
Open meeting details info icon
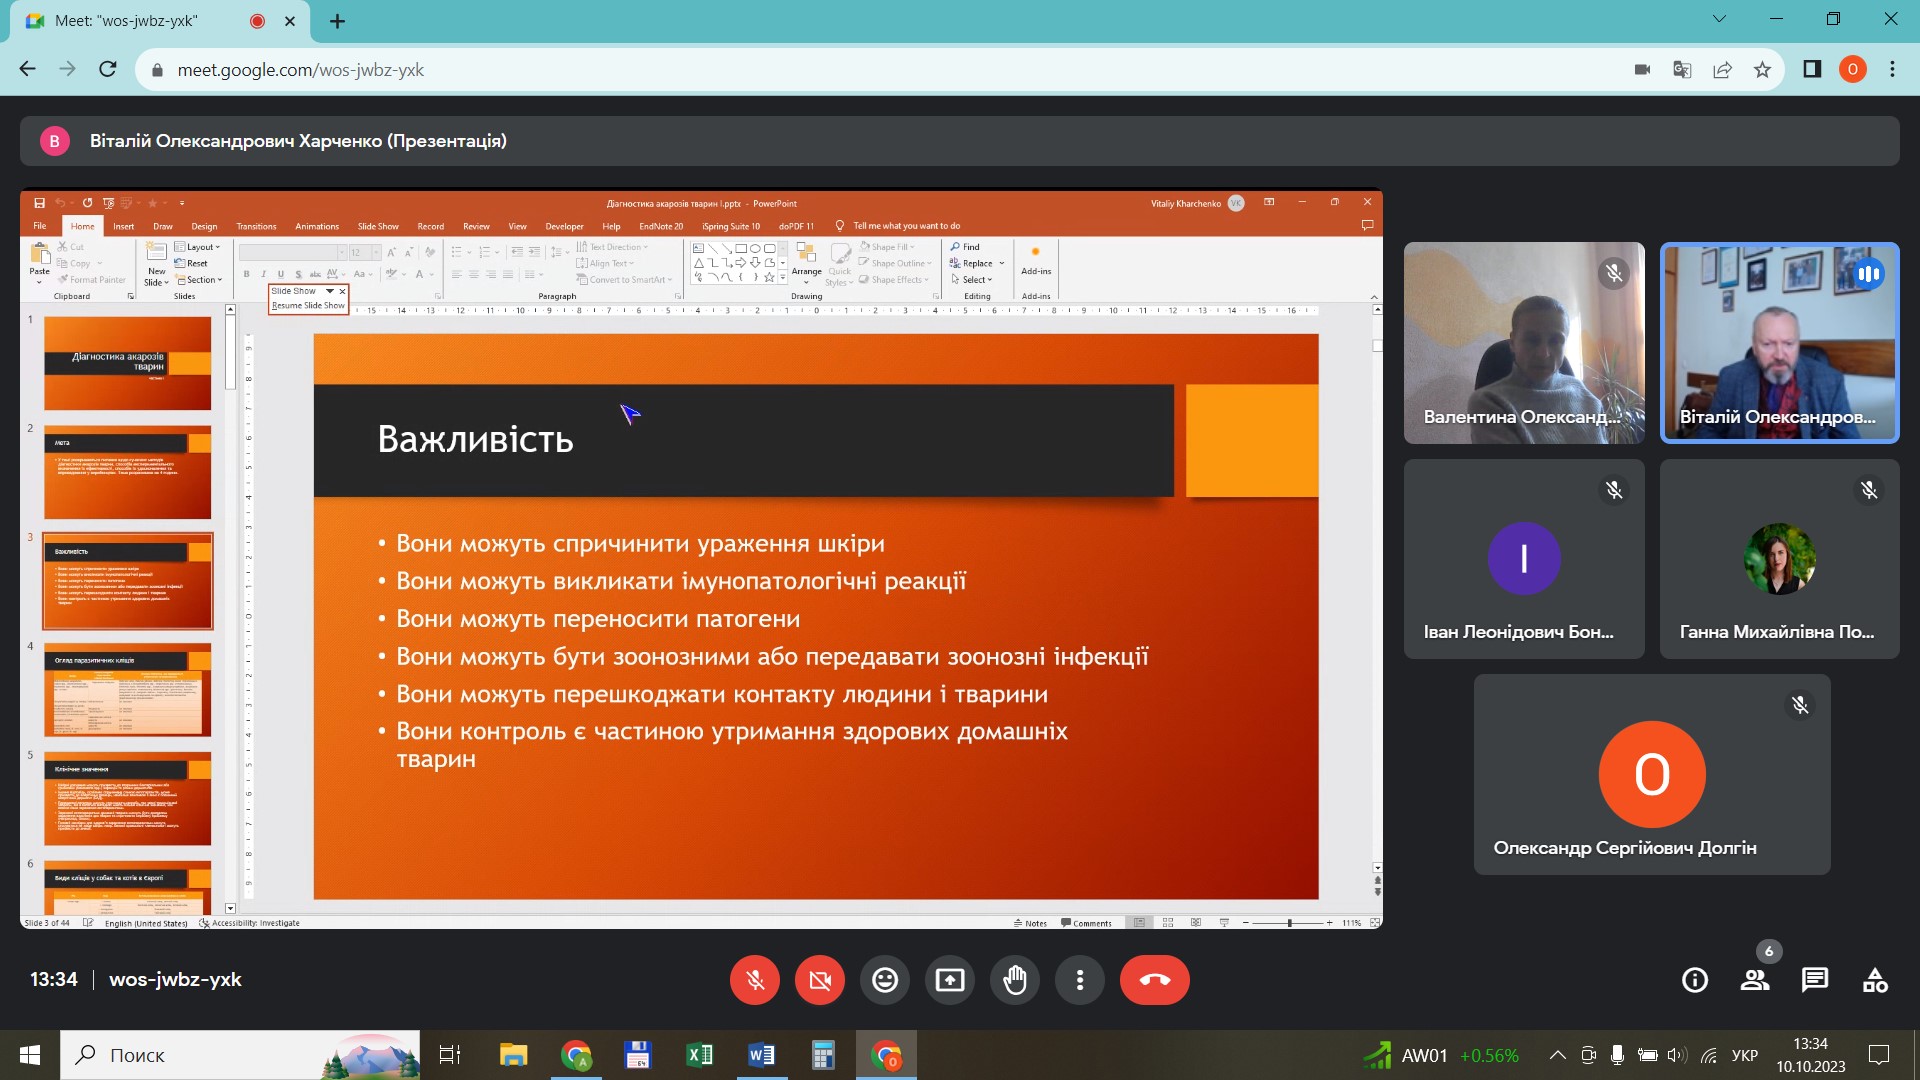pyautogui.click(x=1695, y=980)
